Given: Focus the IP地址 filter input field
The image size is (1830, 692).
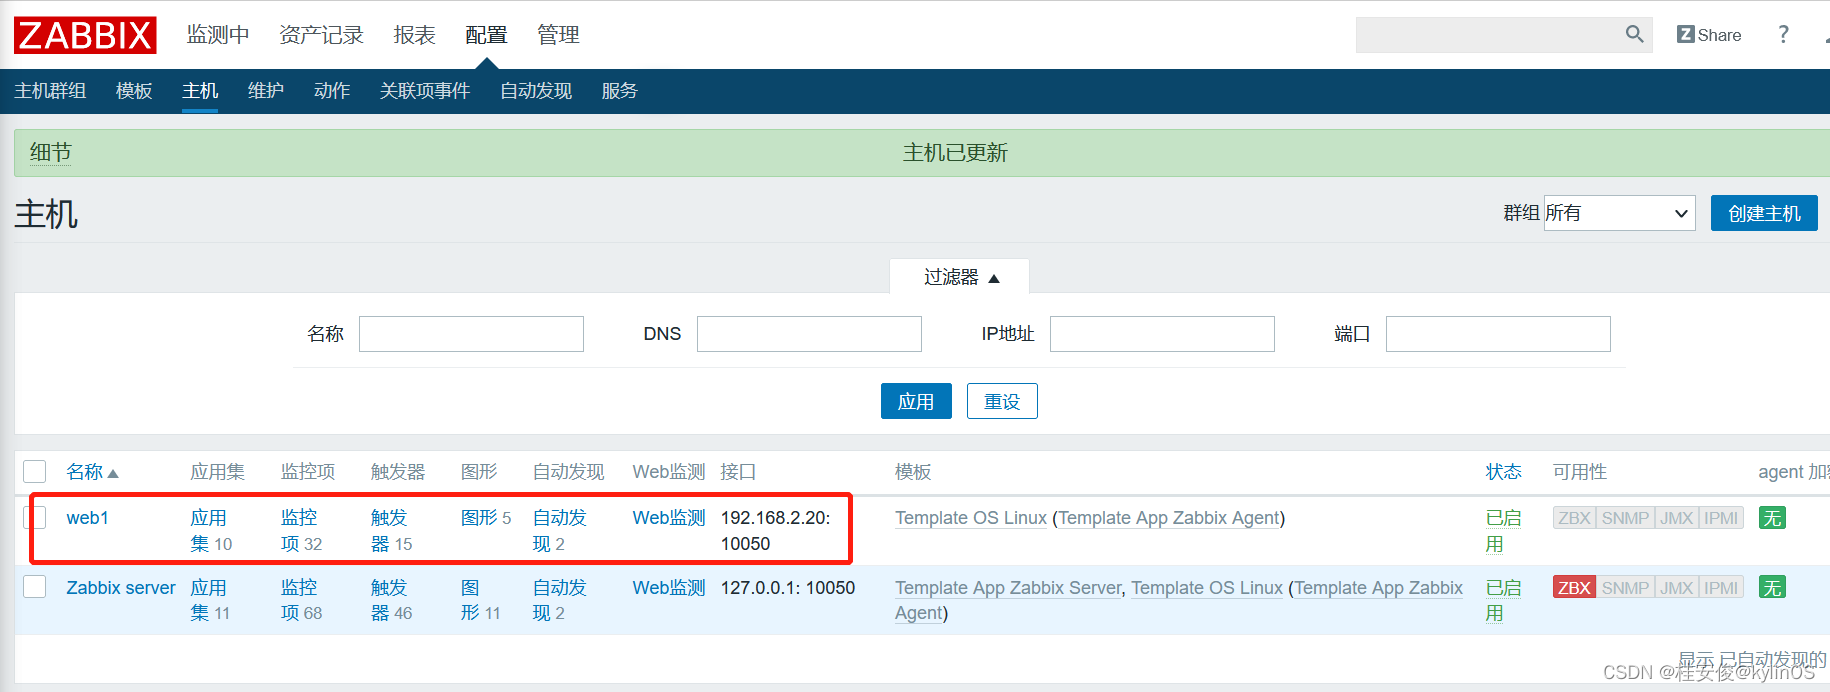Looking at the screenshot, I should click(x=1162, y=334).
